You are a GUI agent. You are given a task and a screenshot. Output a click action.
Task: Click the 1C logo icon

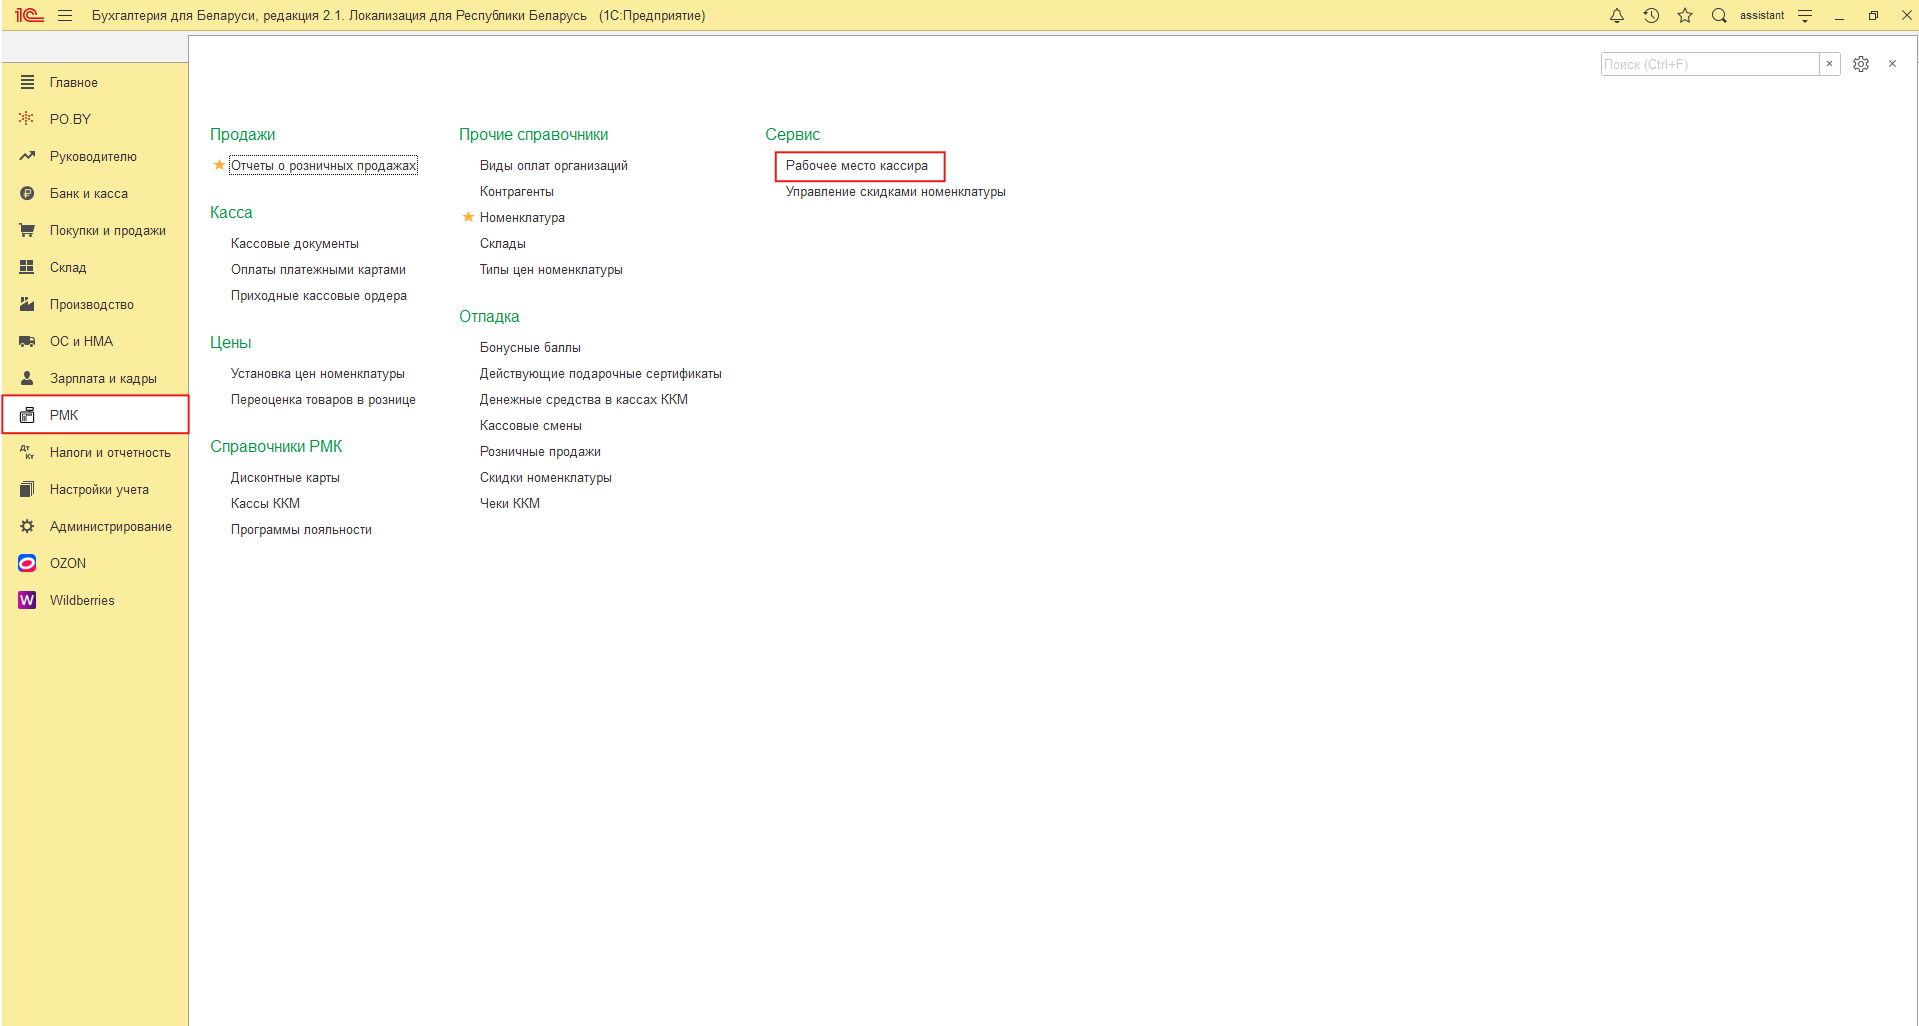point(29,15)
